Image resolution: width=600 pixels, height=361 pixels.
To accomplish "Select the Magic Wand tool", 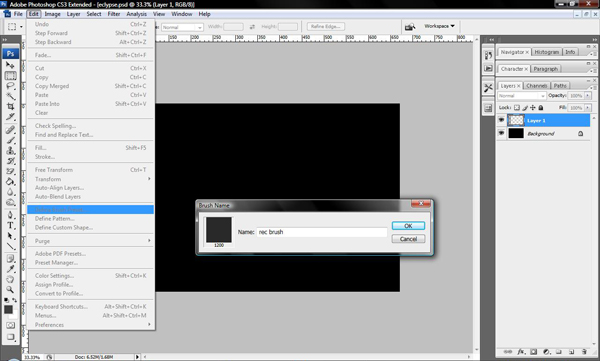I will point(10,96).
